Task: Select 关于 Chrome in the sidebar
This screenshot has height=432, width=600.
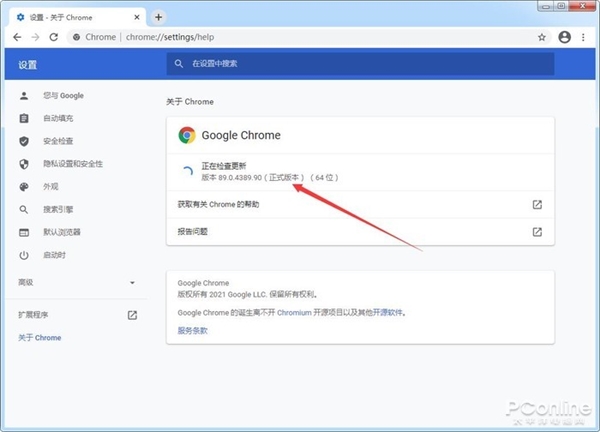Action: click(x=40, y=337)
